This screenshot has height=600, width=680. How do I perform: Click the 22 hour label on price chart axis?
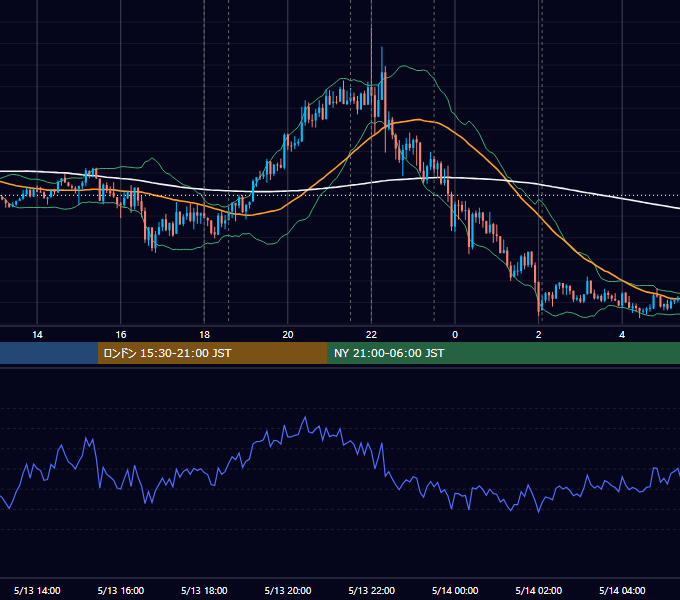point(371,335)
